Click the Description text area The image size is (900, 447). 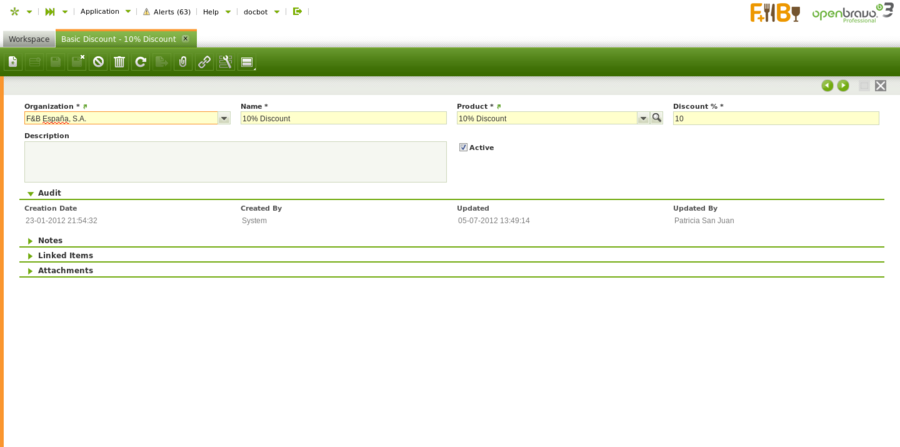pyautogui.click(x=235, y=162)
